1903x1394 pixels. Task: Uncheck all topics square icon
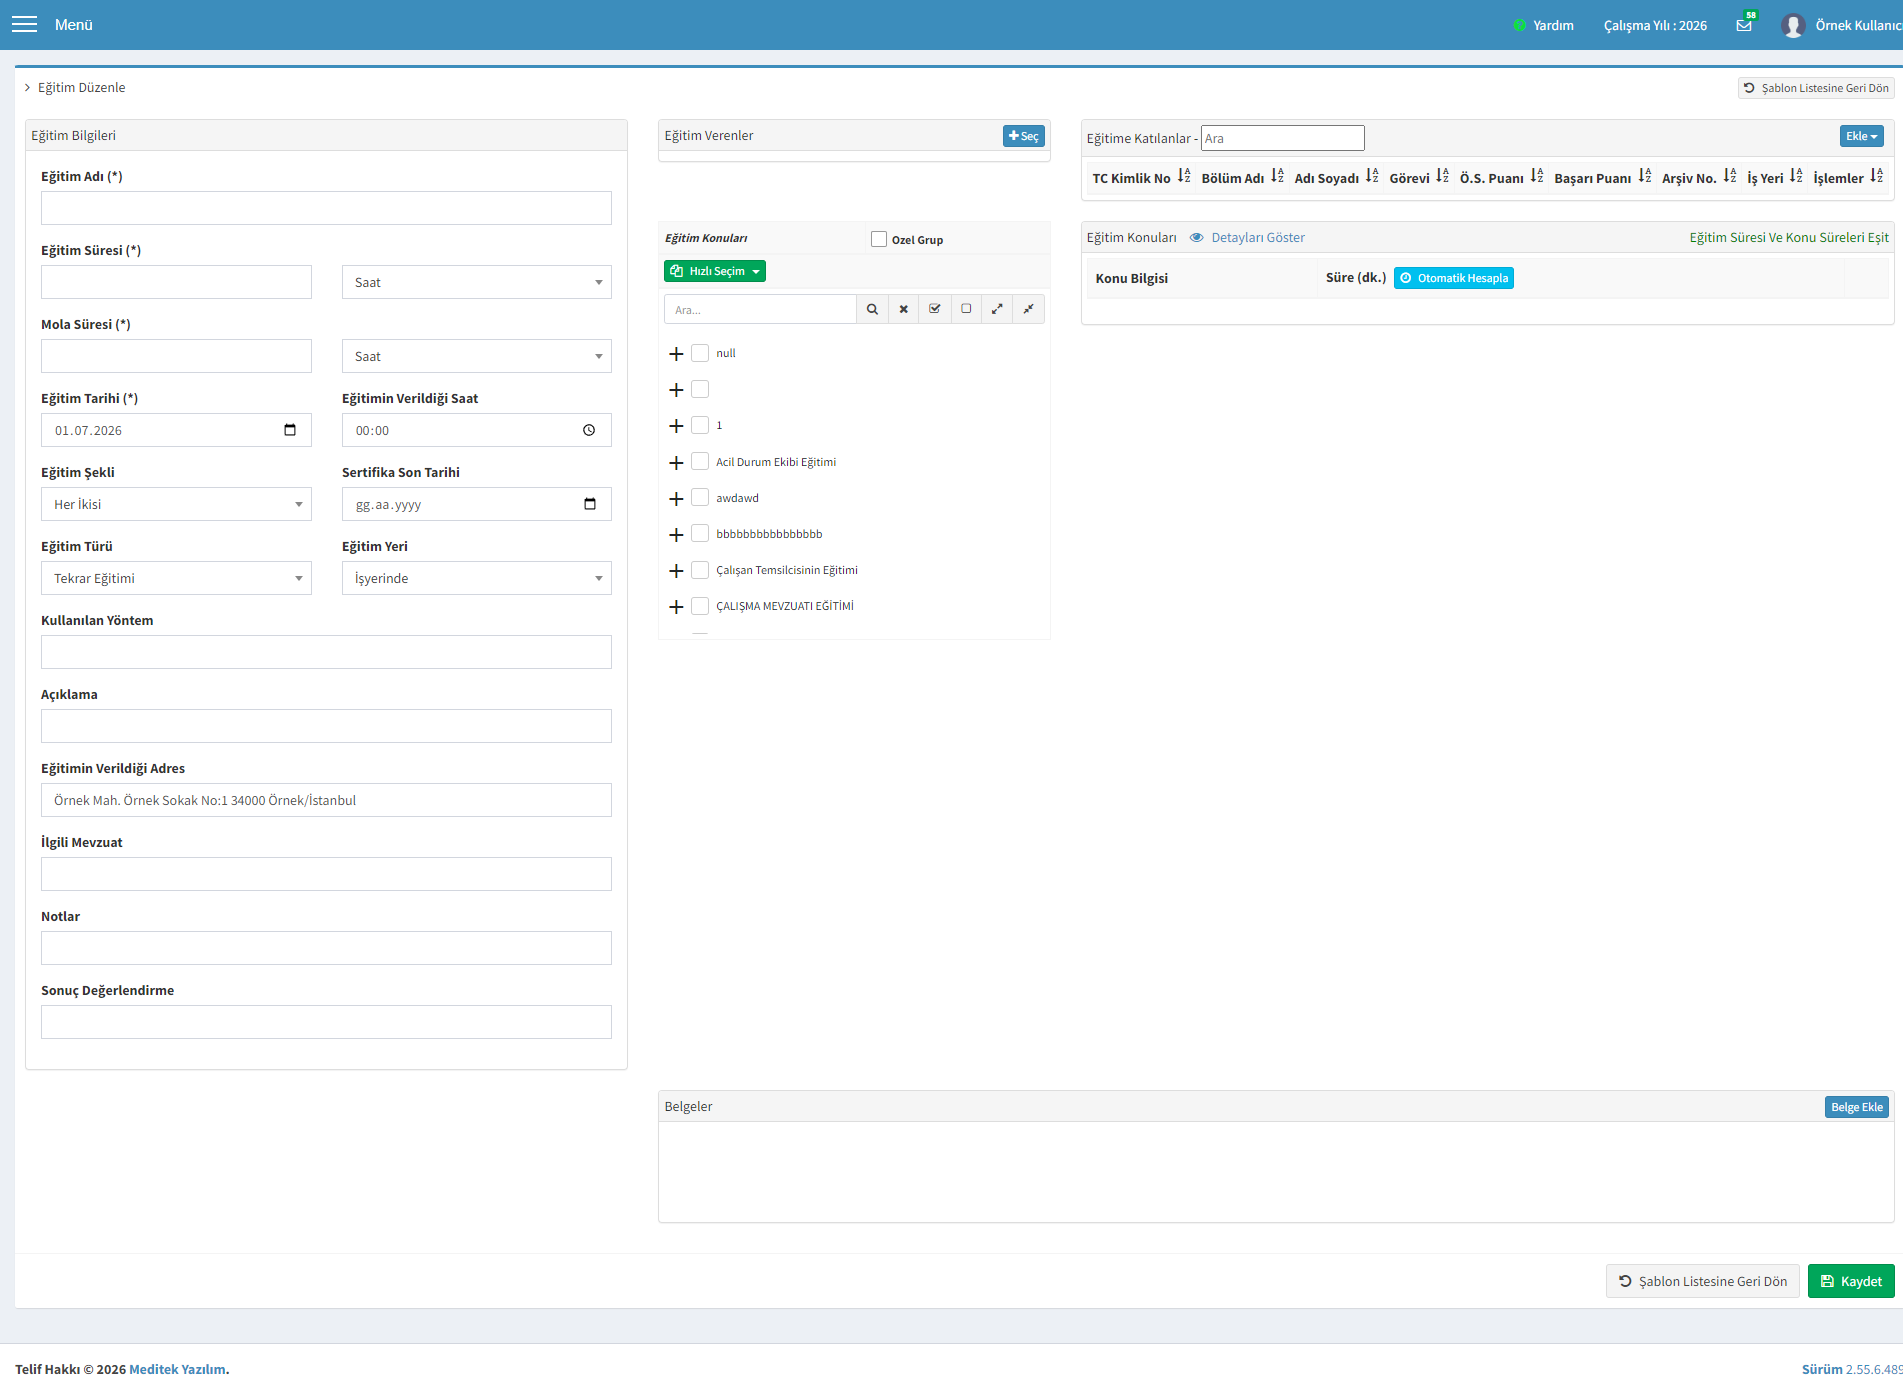point(966,309)
